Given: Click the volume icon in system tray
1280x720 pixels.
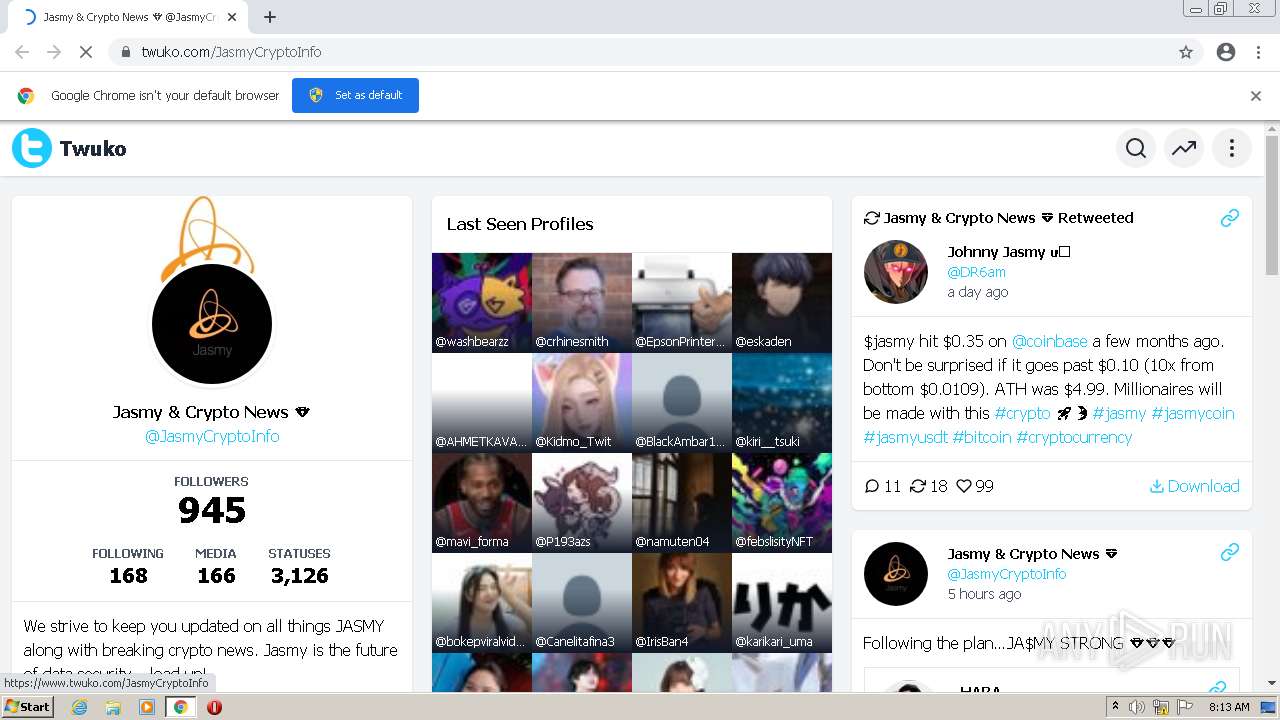Looking at the screenshot, I should tap(1137, 707).
